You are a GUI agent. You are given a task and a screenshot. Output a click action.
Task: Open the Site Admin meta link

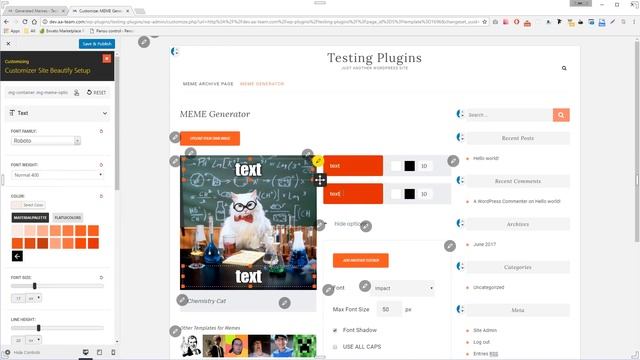click(485, 330)
